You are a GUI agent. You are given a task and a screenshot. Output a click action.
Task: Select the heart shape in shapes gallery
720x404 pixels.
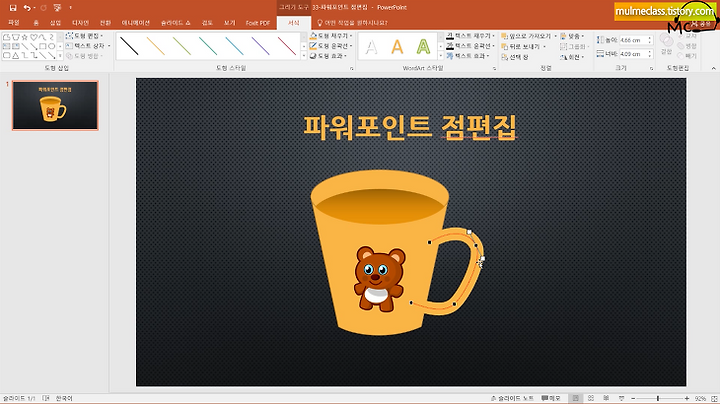34,37
